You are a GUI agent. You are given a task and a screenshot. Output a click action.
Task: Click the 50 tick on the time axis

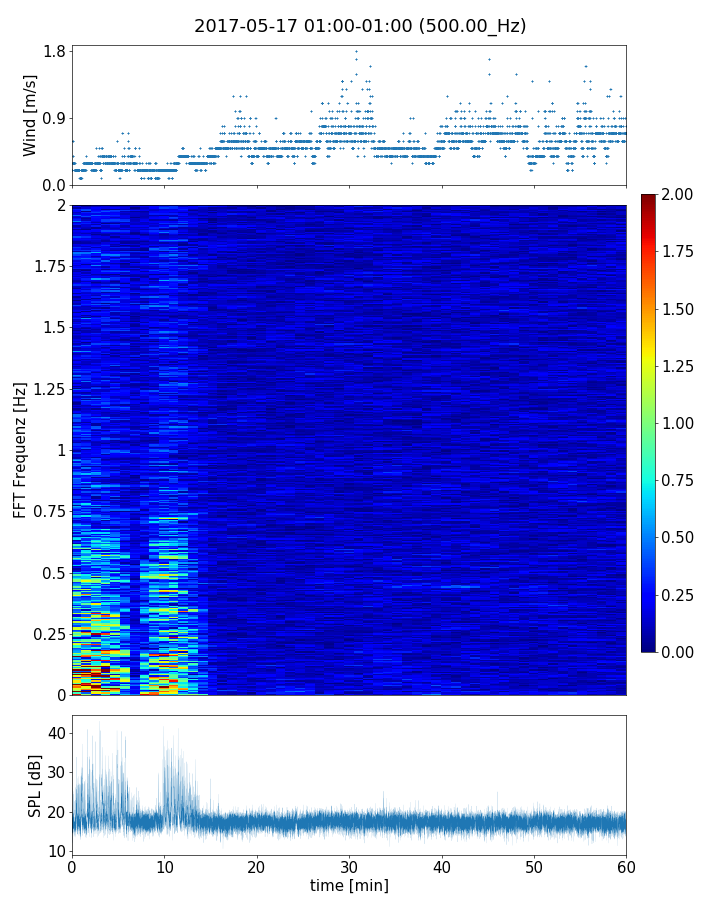tap(534, 866)
